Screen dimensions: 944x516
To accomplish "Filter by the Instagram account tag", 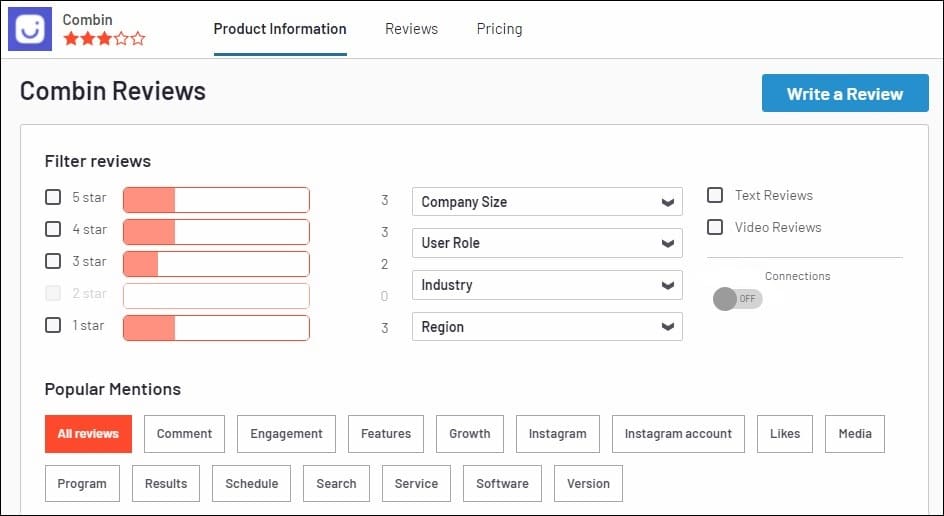I will coord(678,434).
